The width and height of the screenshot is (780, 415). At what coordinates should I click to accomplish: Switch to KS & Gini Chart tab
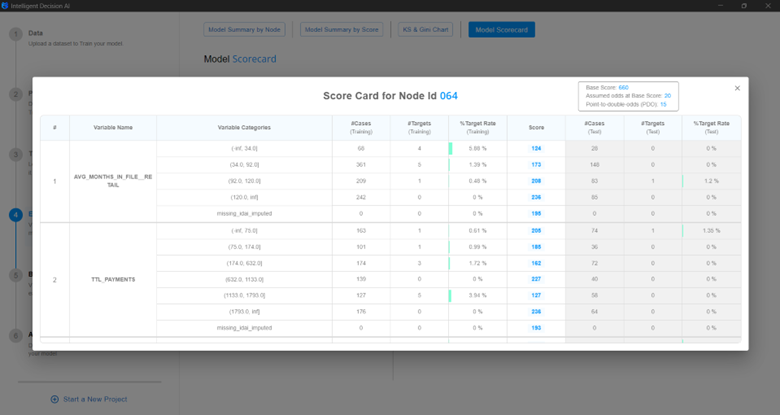[425, 29]
